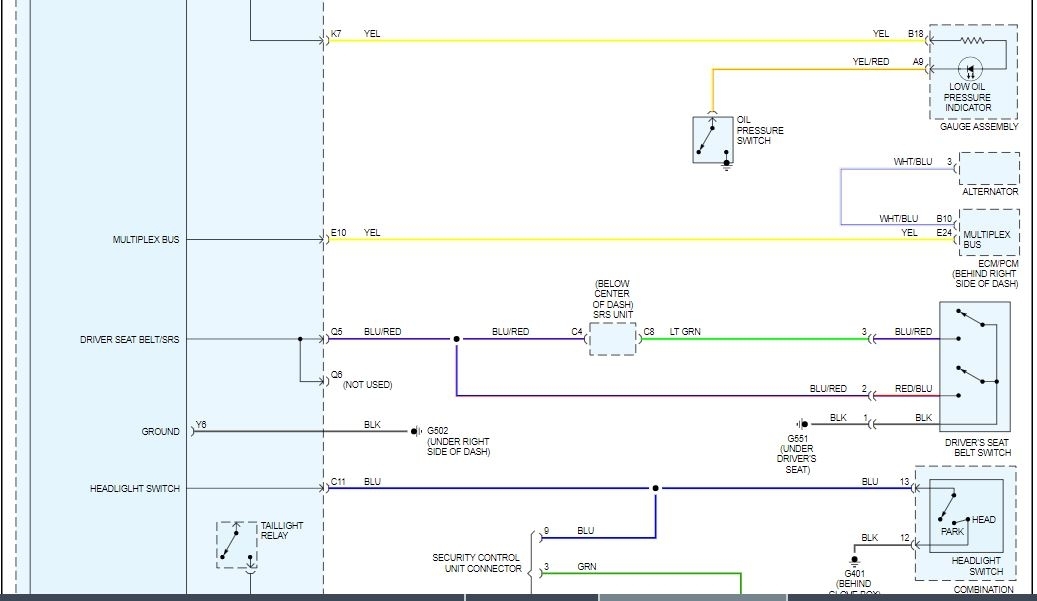The height and width of the screenshot is (601, 1037).
Task: Select the ALTERNATOR label
Action: point(990,191)
